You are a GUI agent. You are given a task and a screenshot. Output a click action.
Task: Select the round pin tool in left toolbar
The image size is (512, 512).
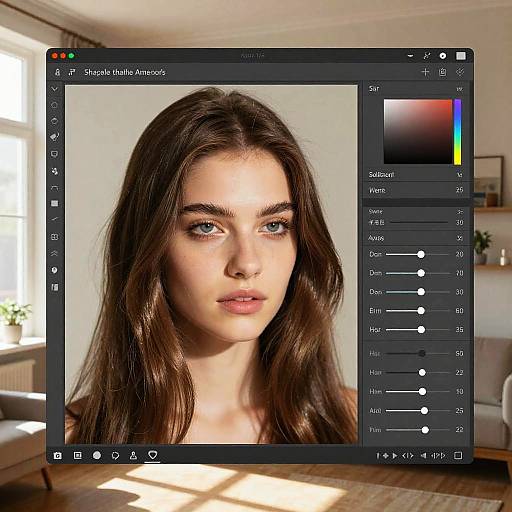point(55,270)
